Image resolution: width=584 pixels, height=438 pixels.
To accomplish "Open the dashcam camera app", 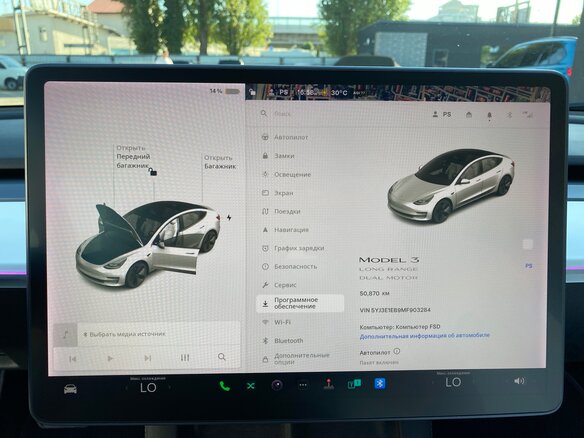I will pyautogui.click(x=277, y=385).
